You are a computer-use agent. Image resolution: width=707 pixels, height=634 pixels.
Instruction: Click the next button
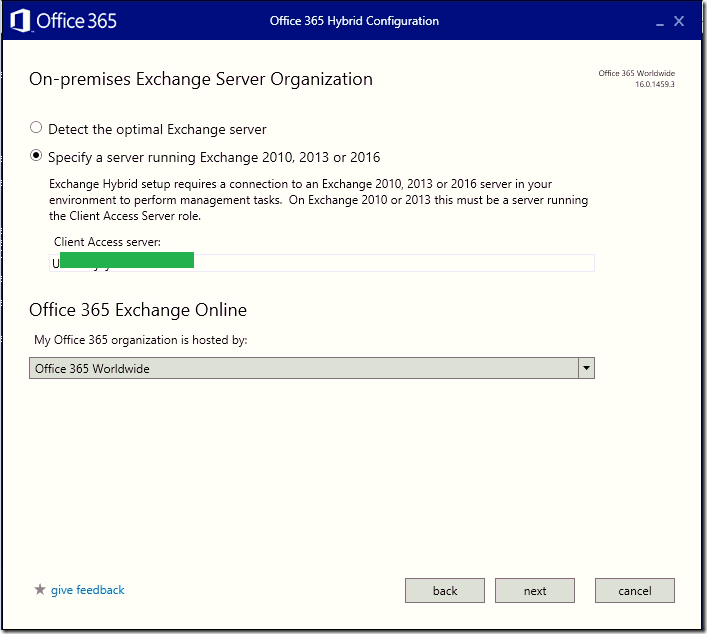point(535,590)
